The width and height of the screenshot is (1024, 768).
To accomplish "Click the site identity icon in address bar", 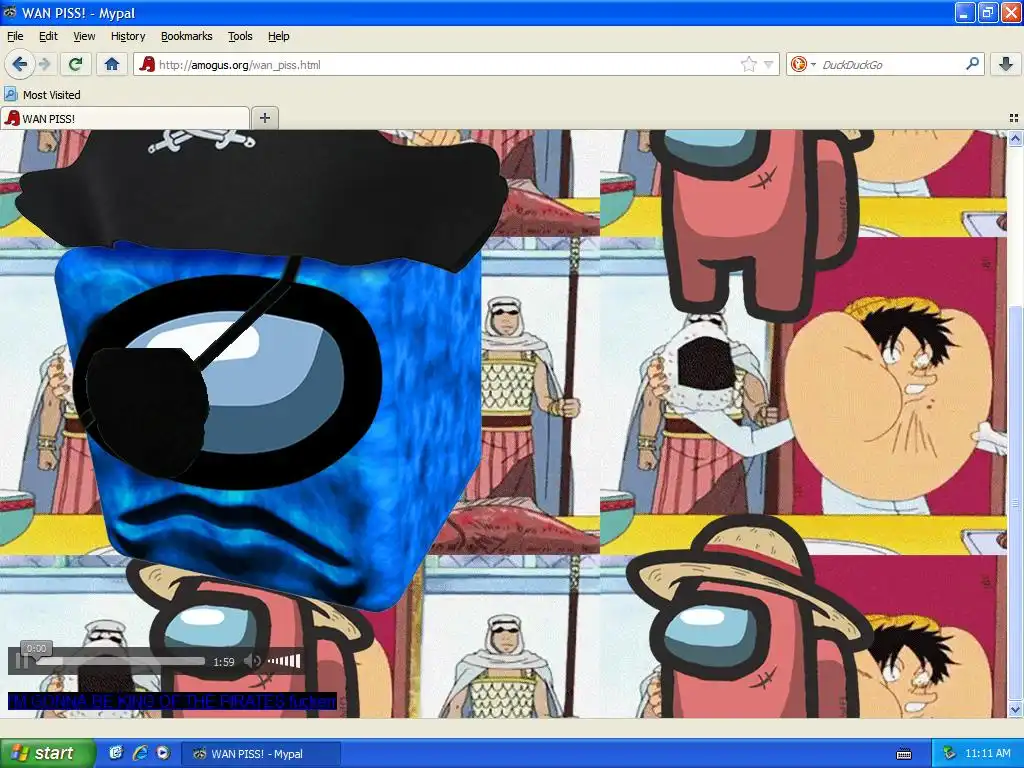I will point(148,64).
